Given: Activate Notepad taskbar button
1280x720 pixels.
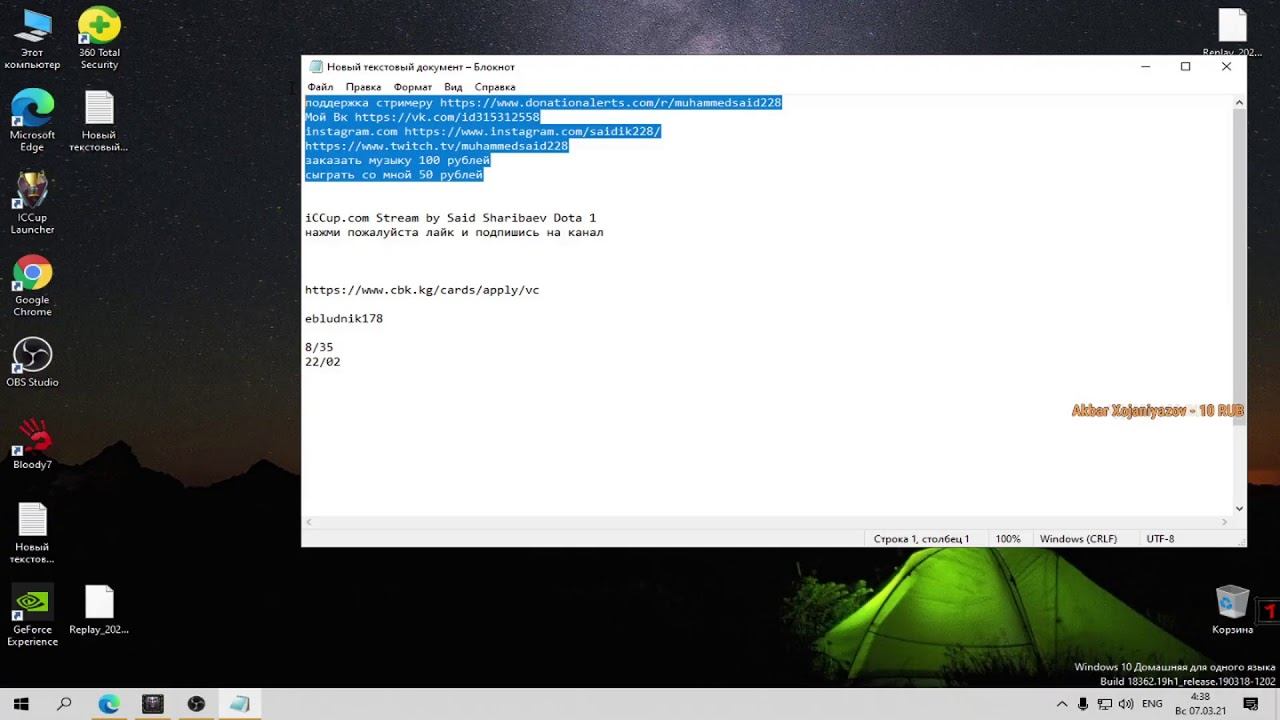Looking at the screenshot, I should pos(240,704).
